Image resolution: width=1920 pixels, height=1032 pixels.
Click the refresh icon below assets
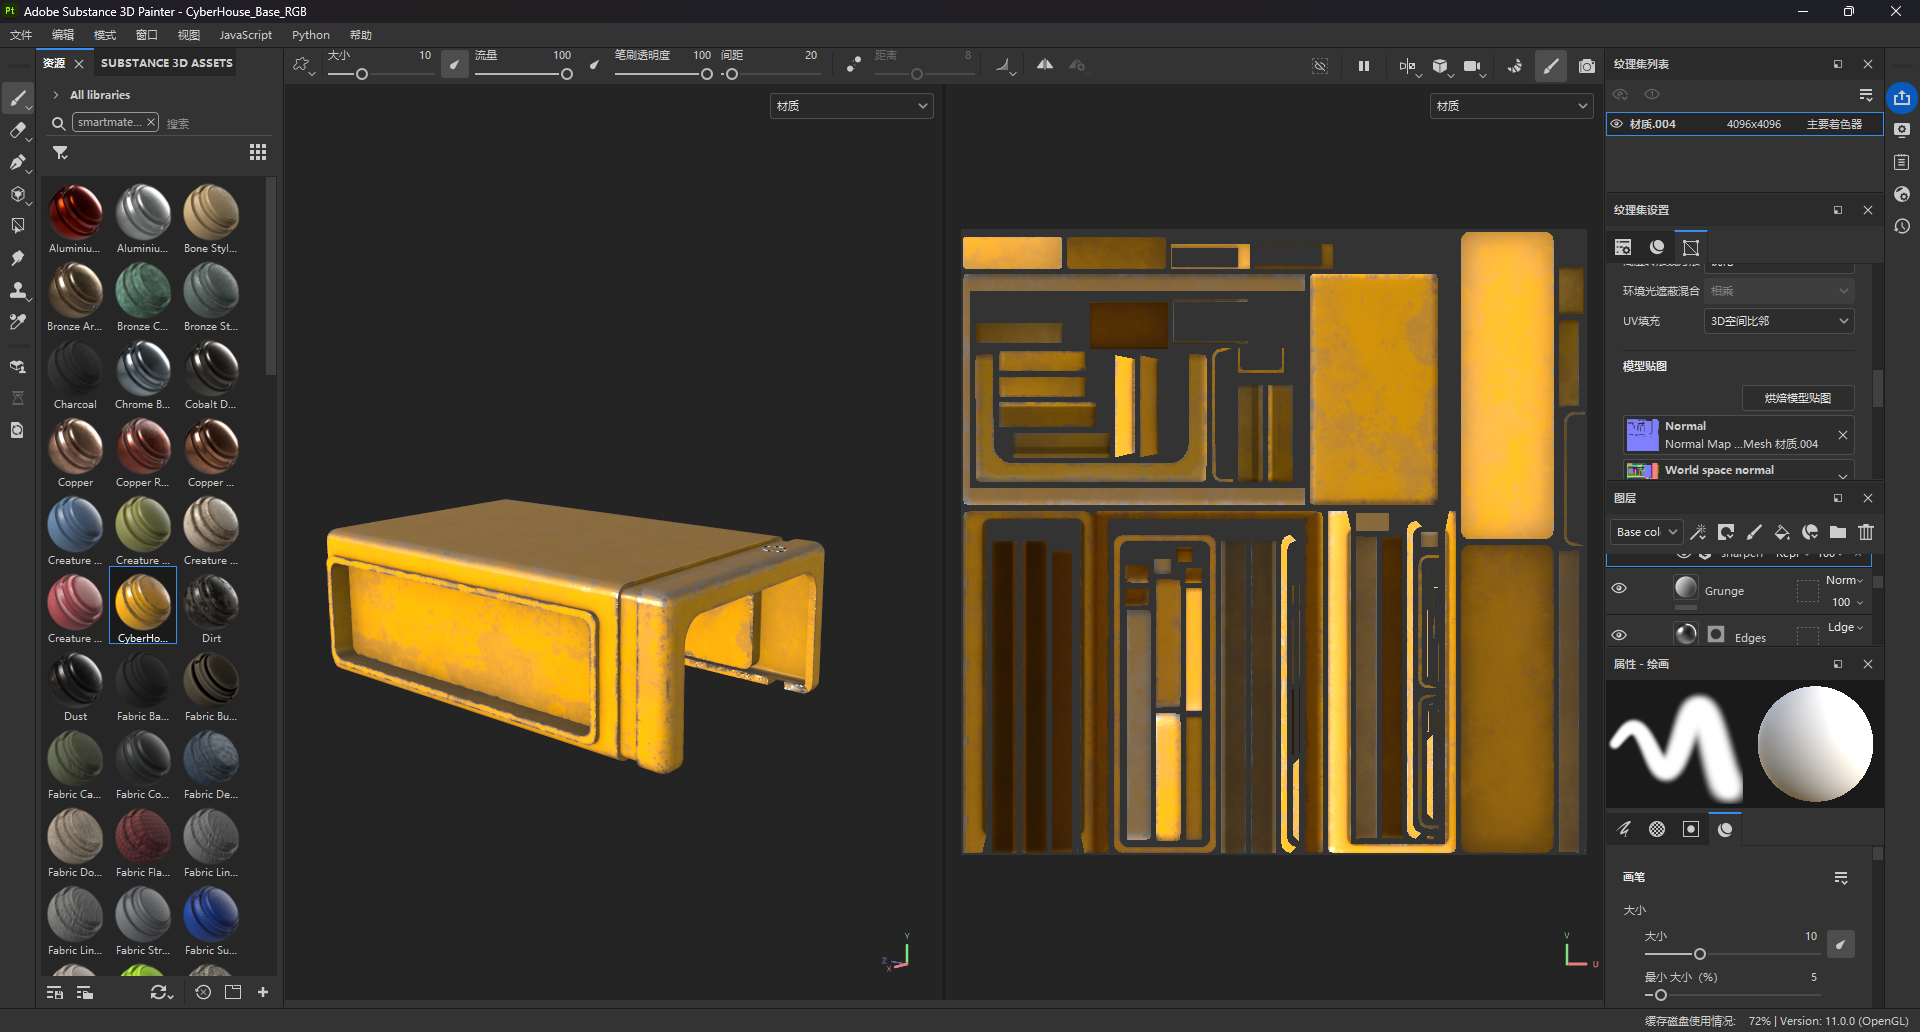160,992
